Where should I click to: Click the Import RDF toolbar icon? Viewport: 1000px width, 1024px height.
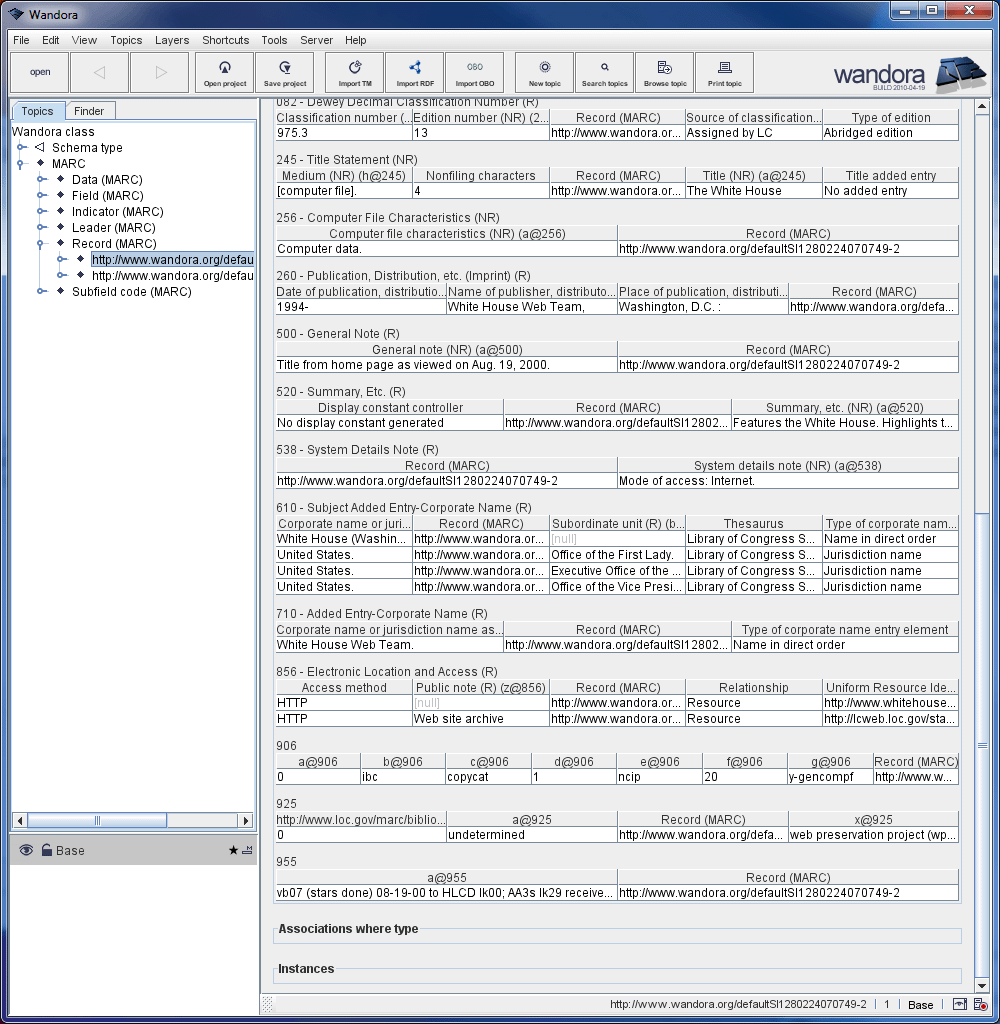pos(414,72)
